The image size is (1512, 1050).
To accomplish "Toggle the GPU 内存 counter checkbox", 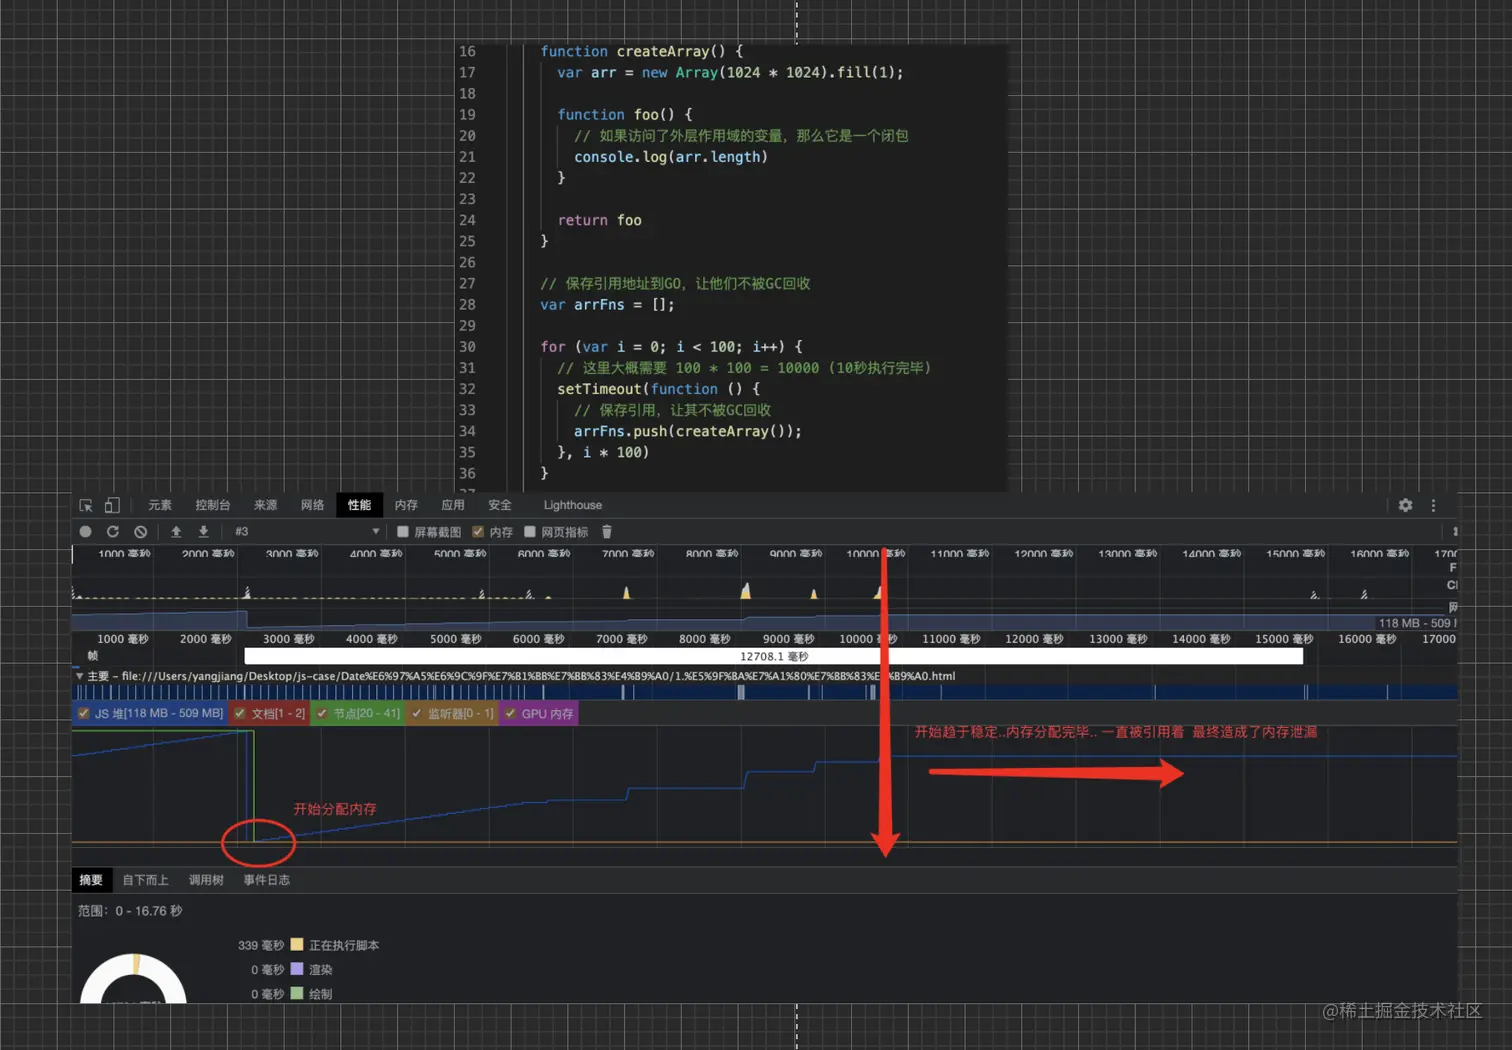I will [511, 714].
